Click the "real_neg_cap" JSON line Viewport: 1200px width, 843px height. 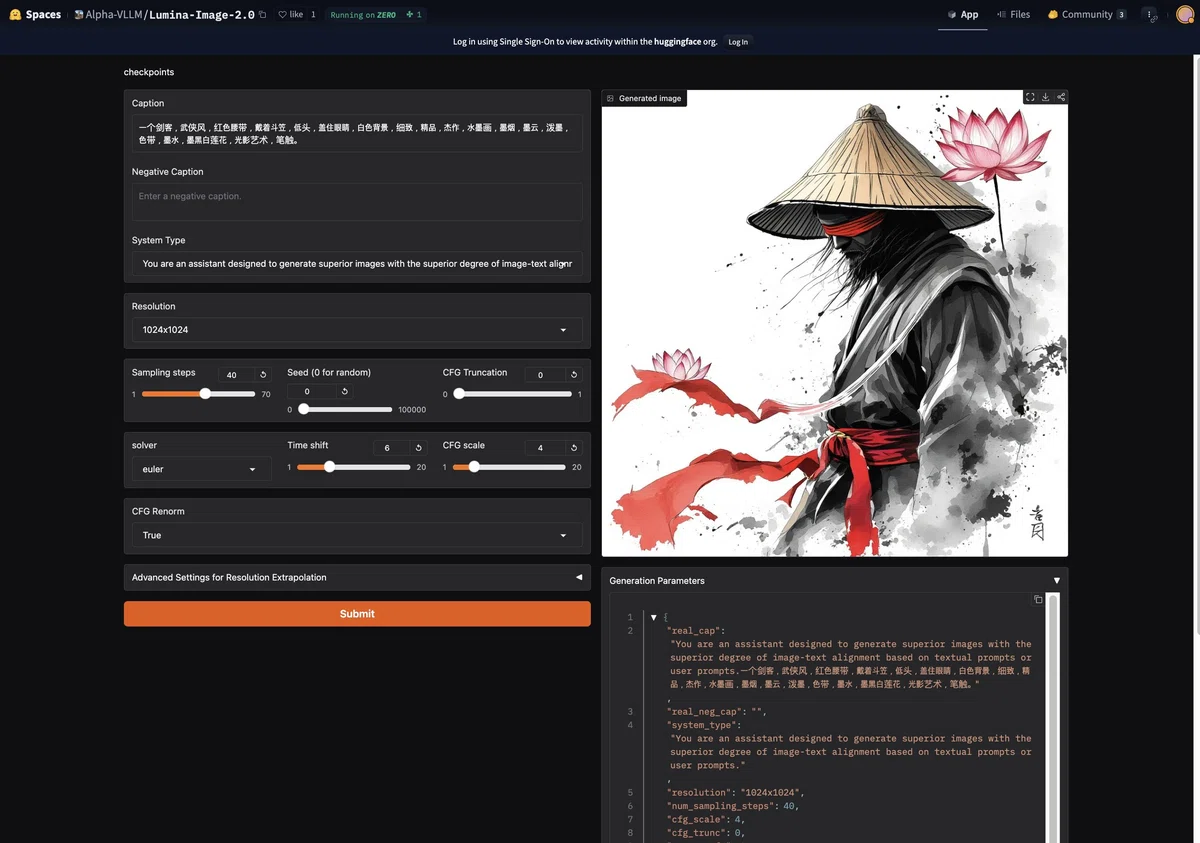[x=716, y=712]
